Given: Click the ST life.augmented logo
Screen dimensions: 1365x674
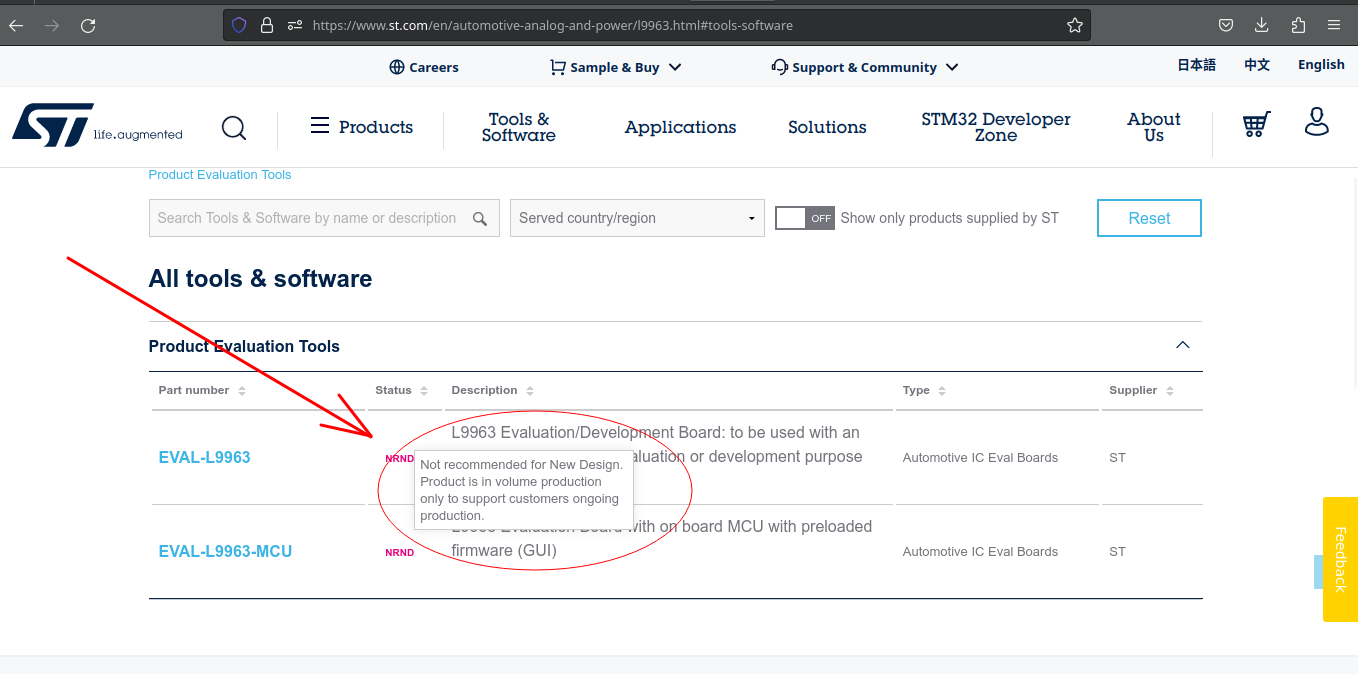Looking at the screenshot, I should pyautogui.click(x=95, y=124).
